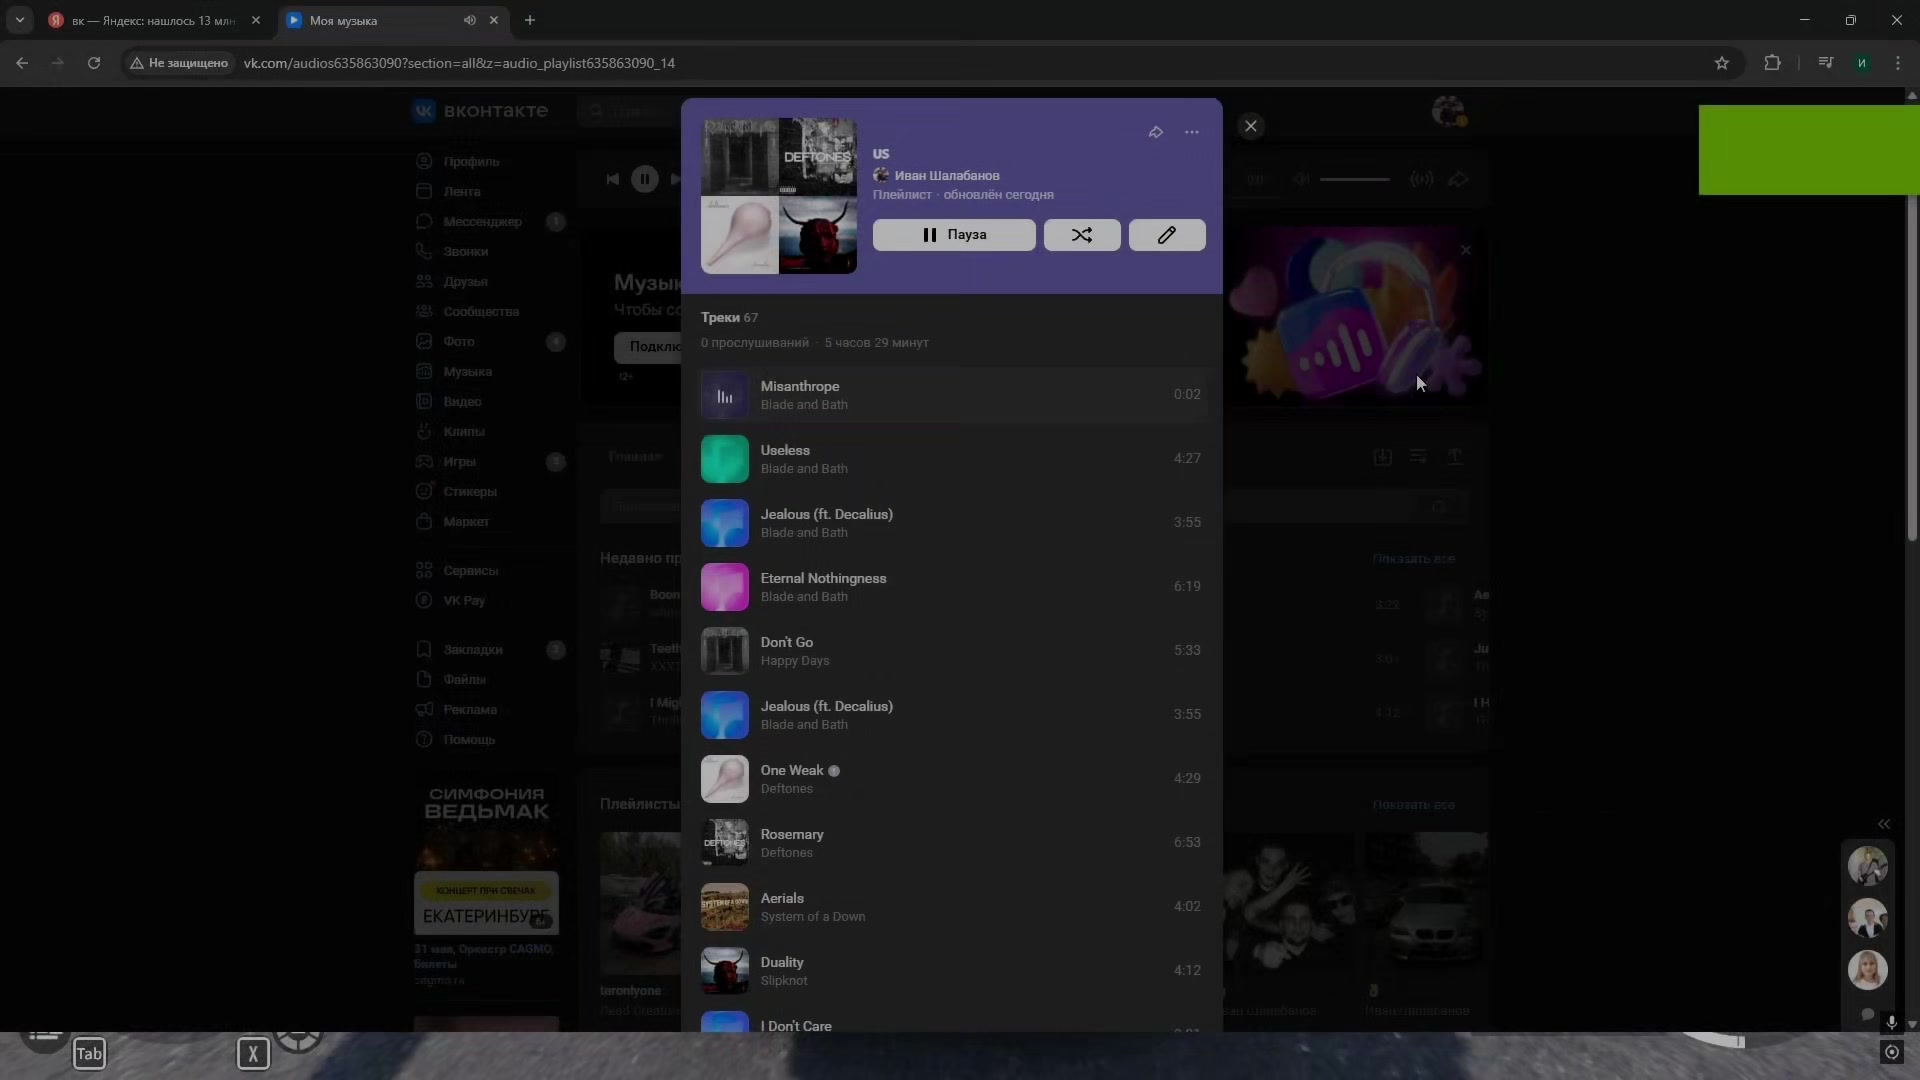Click the share arrow icon in playlist header

pyautogui.click(x=1155, y=132)
